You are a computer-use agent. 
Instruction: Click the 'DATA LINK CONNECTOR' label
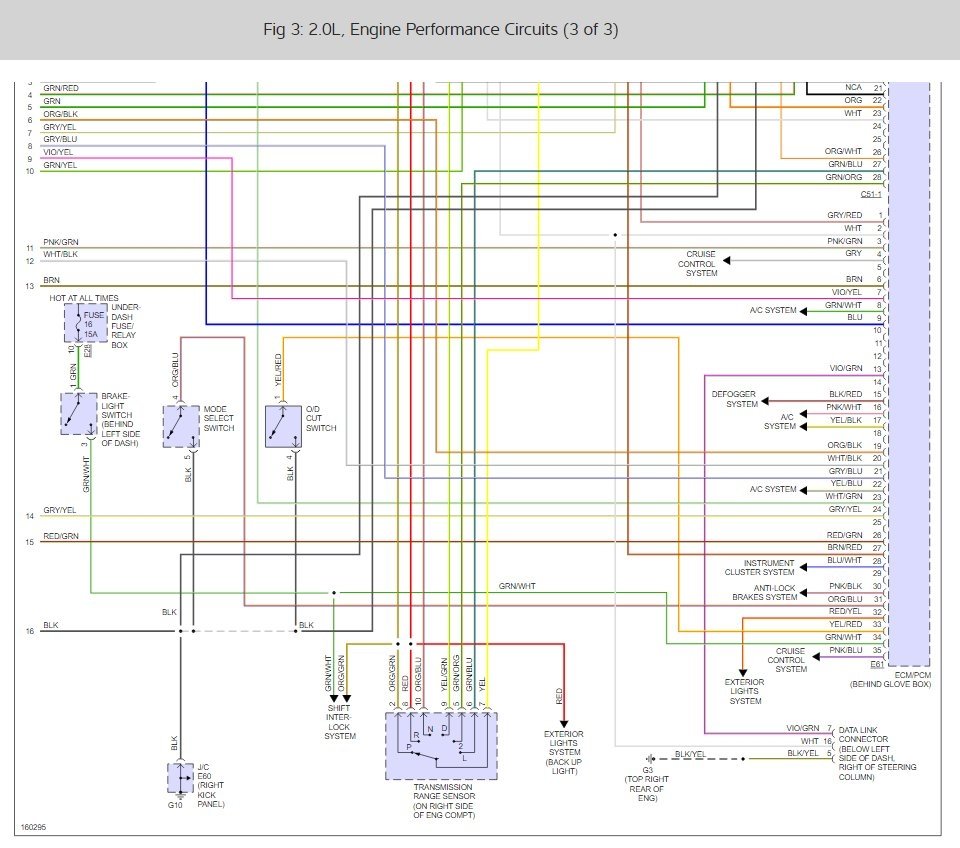(x=877, y=753)
